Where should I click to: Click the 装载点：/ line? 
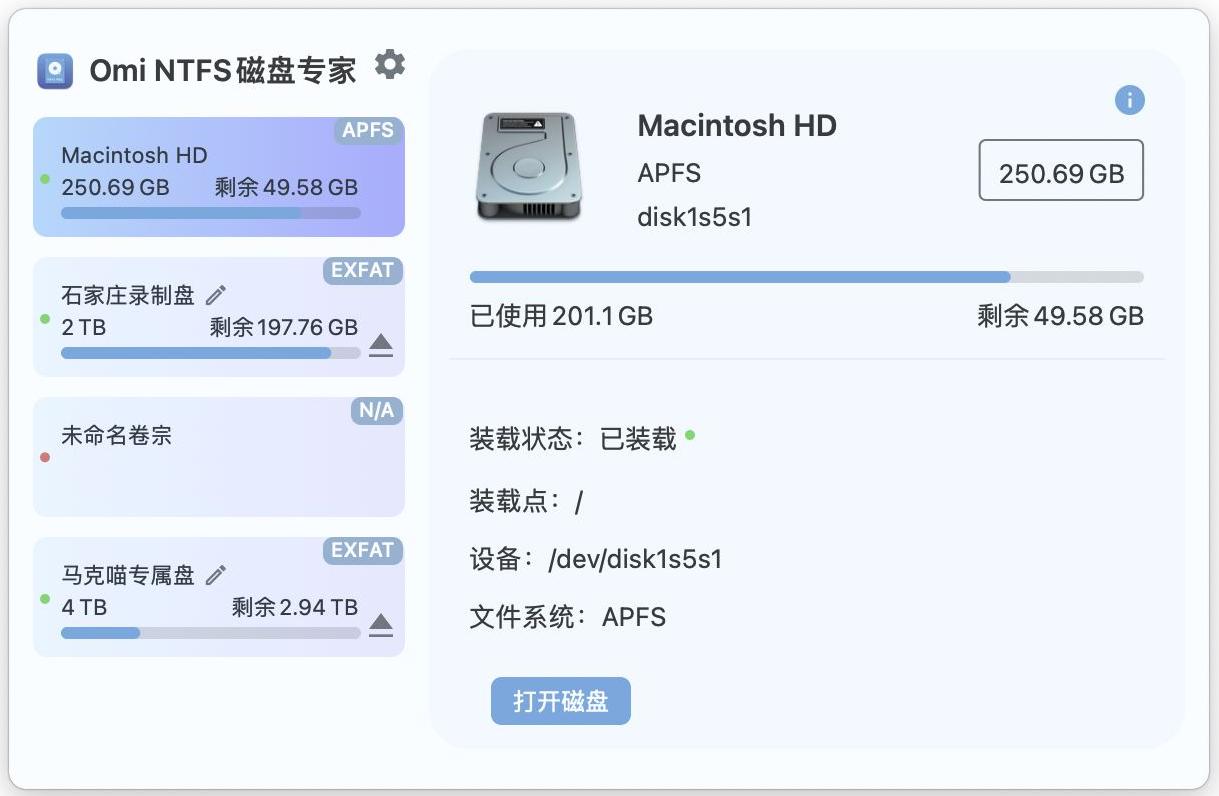tap(526, 500)
